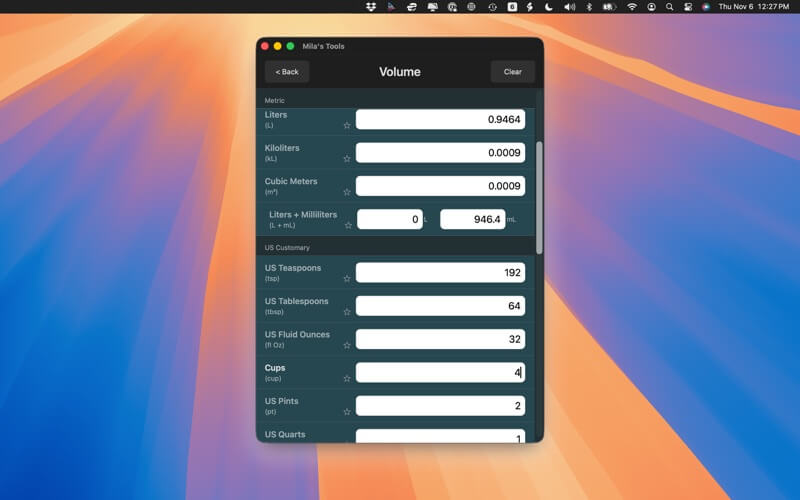Viewport: 800px width, 500px height.
Task: Clear all values with Clear button
Action: click(x=512, y=72)
